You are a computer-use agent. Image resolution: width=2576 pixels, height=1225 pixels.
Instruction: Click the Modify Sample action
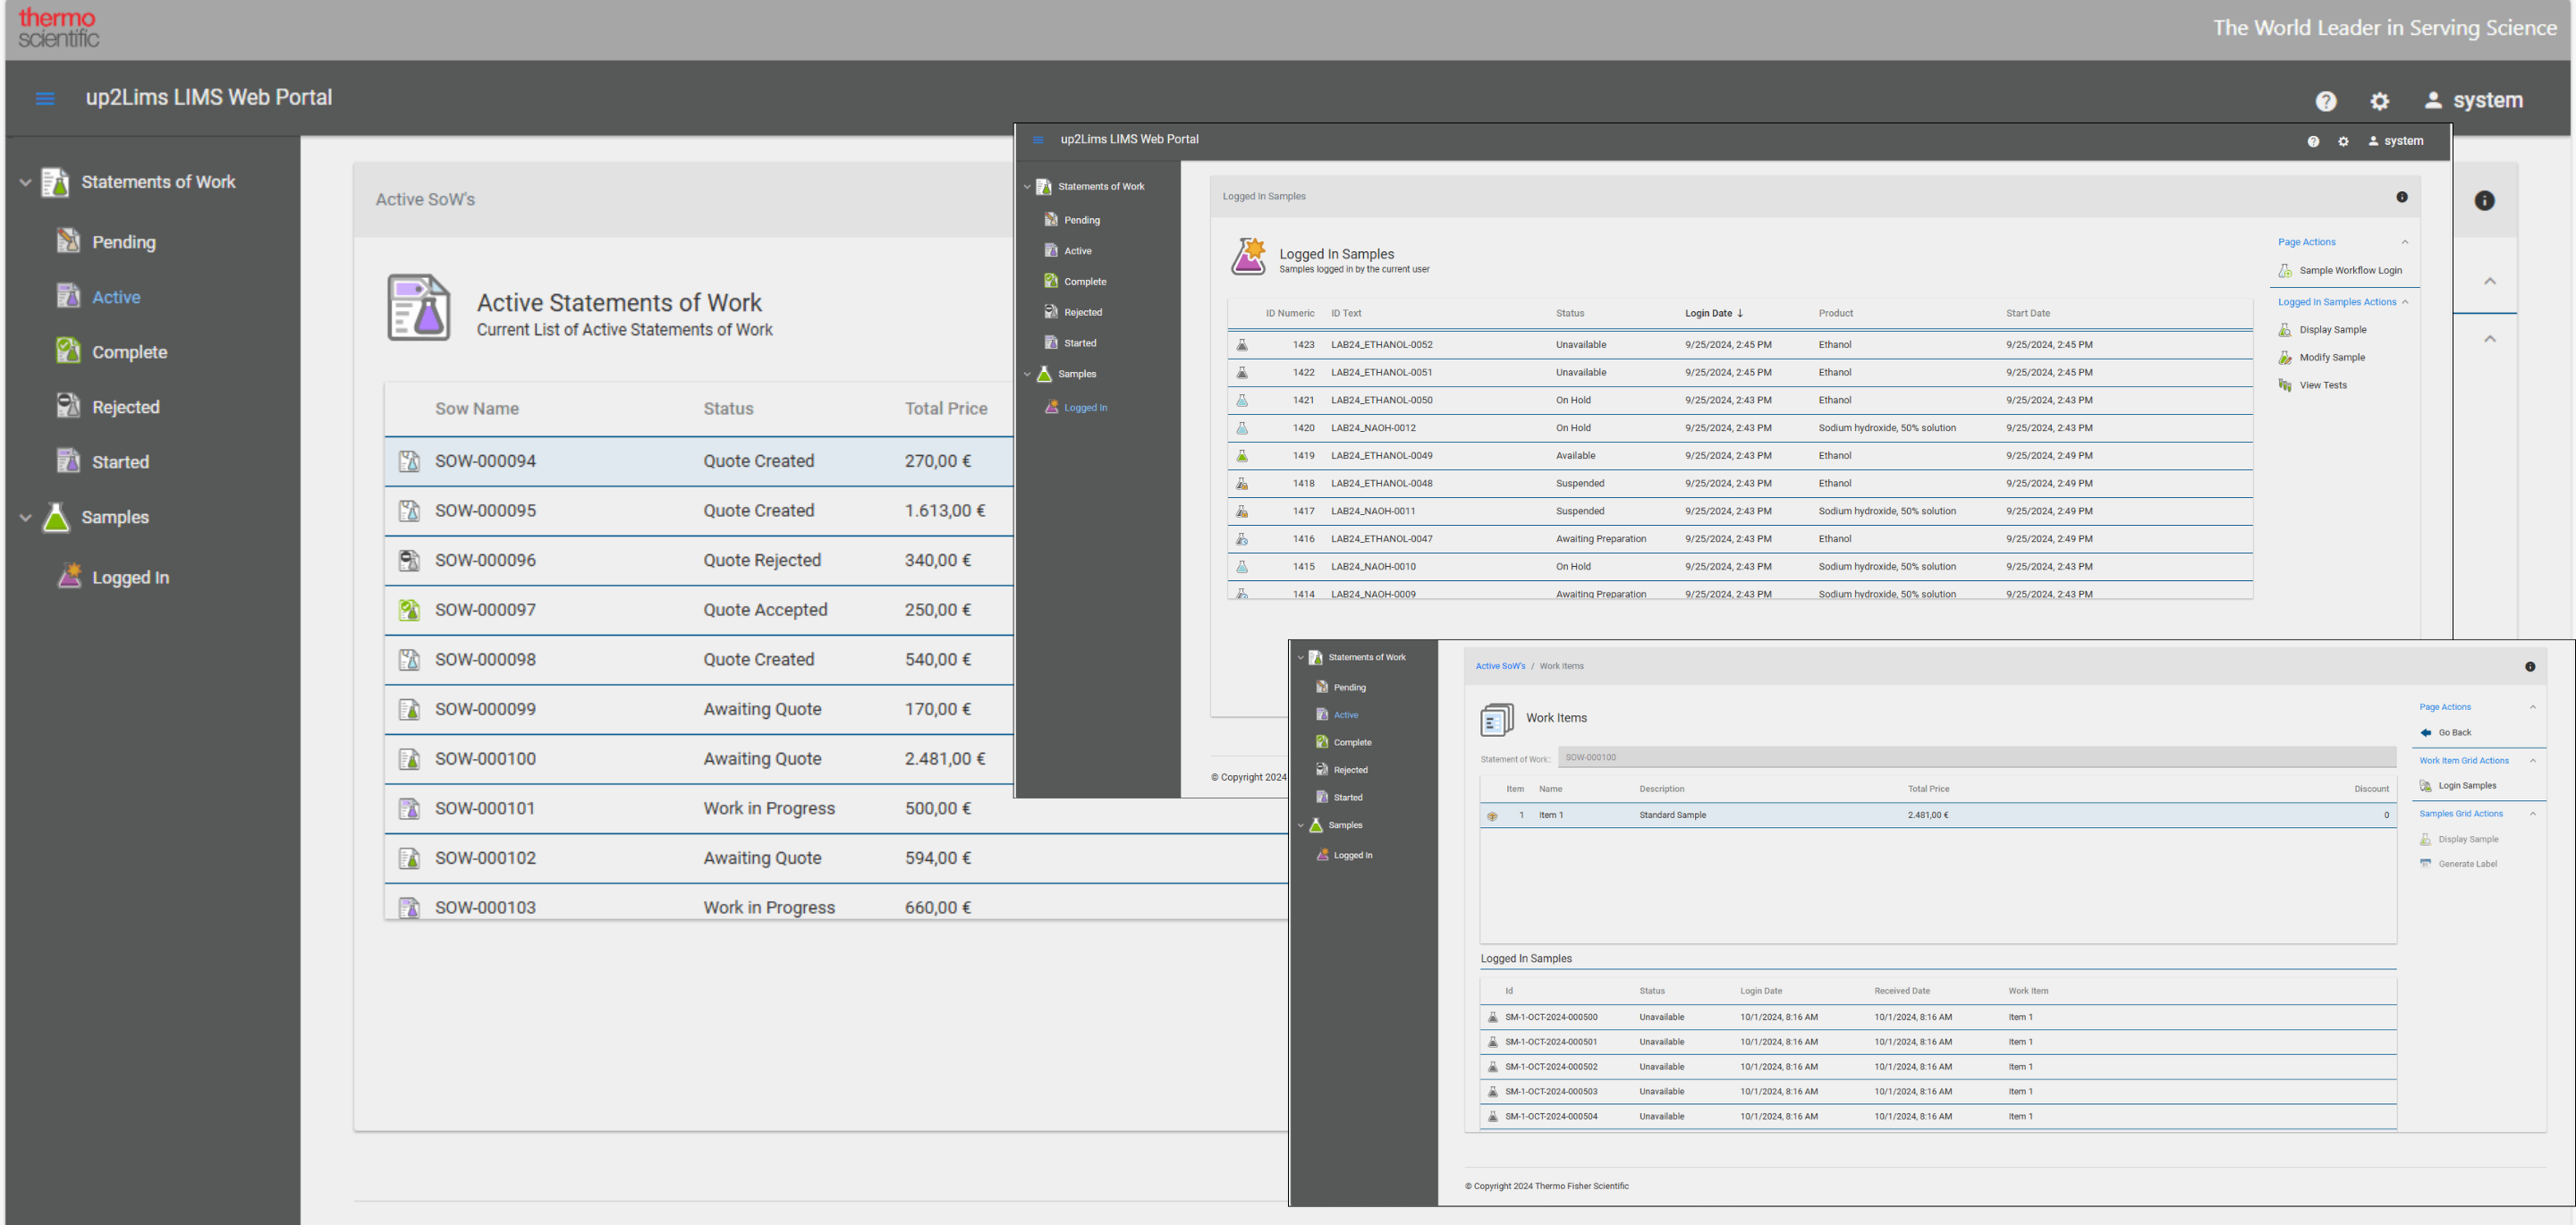pyautogui.click(x=2331, y=357)
